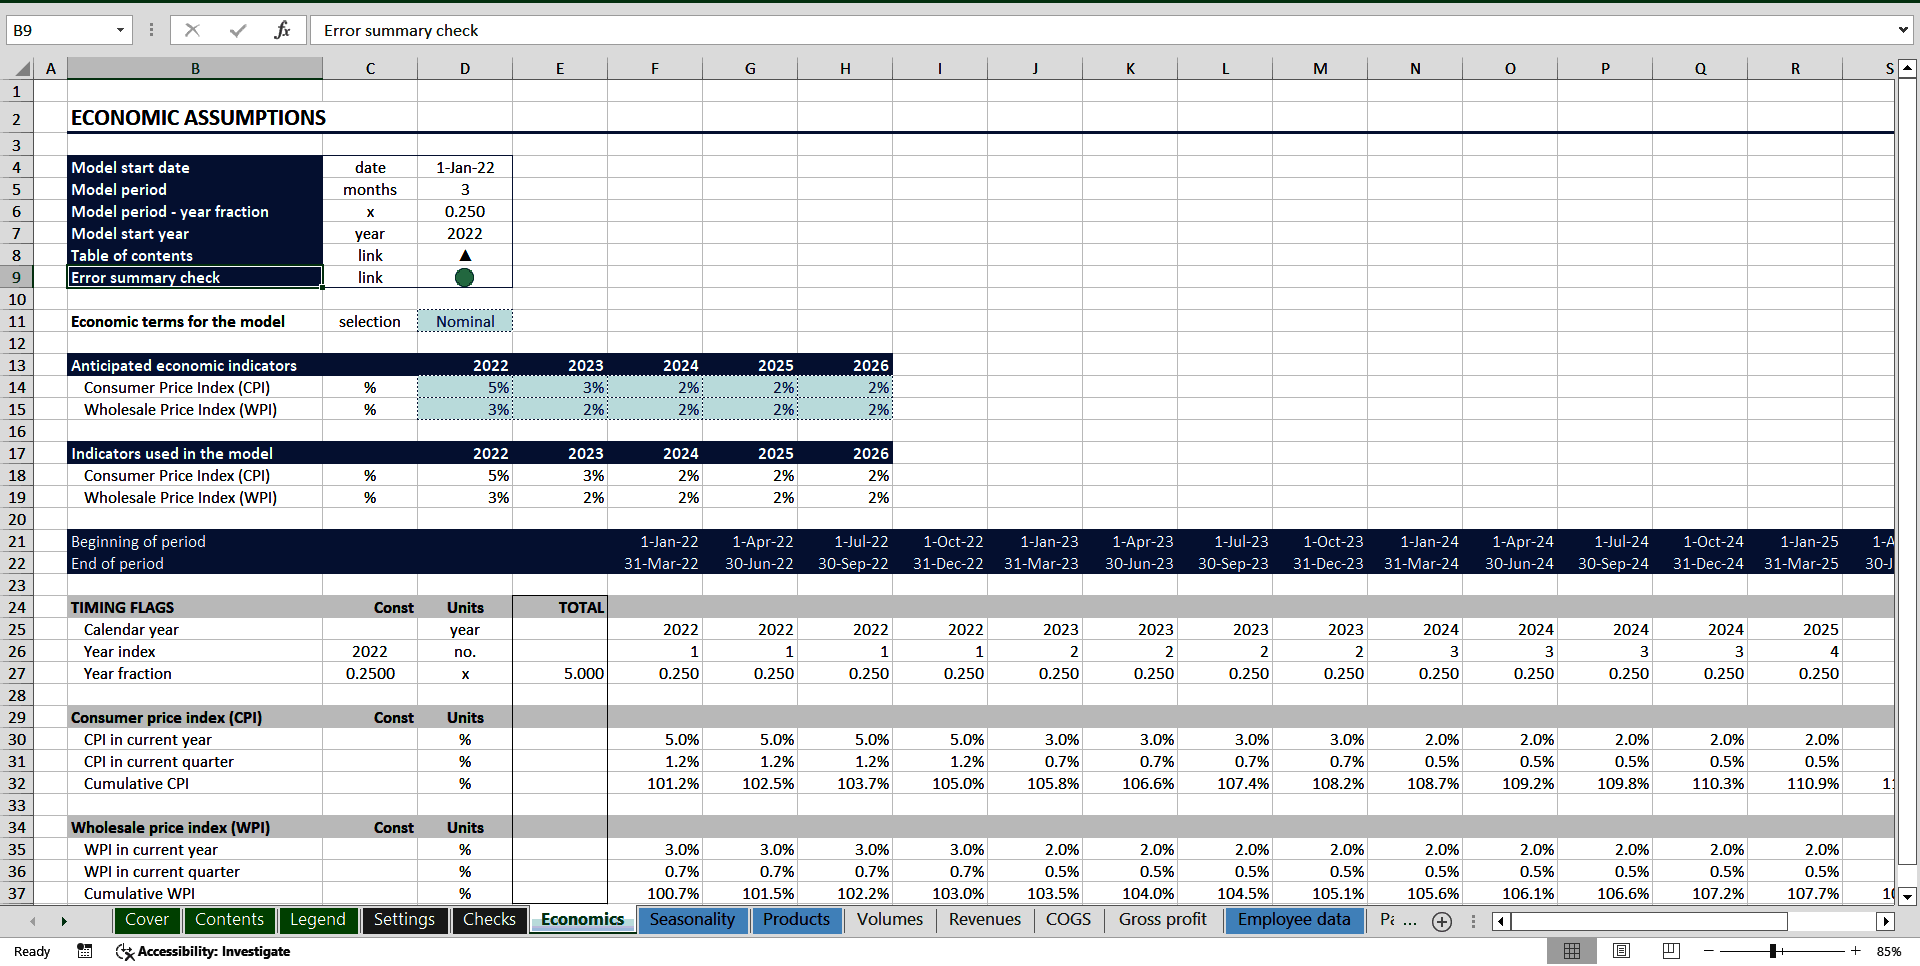Open the Contents sheet tab

[229, 920]
